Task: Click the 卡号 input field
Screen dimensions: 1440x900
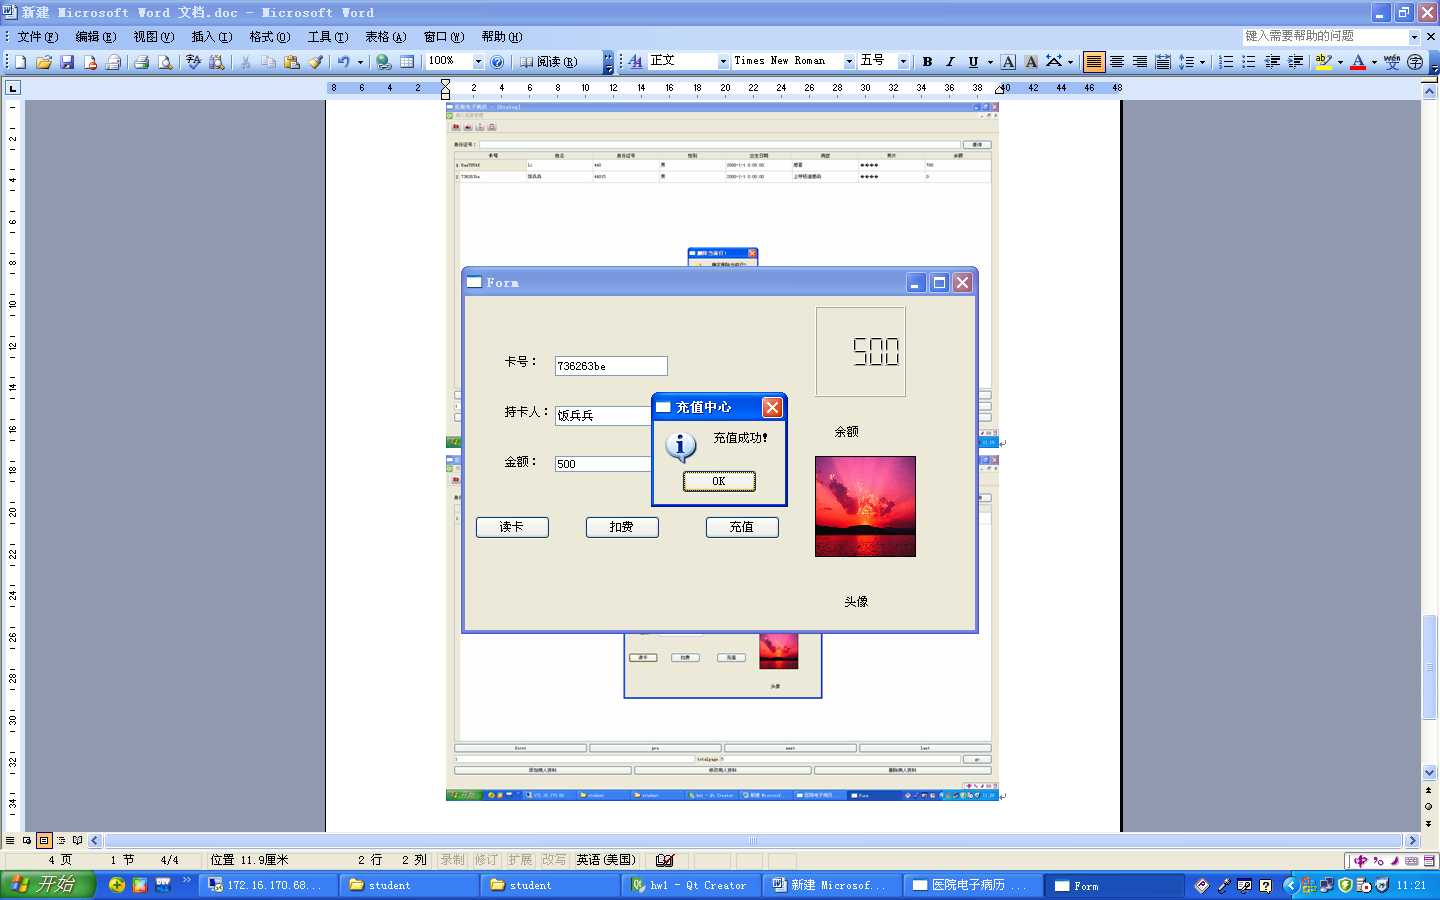Action: tap(611, 366)
